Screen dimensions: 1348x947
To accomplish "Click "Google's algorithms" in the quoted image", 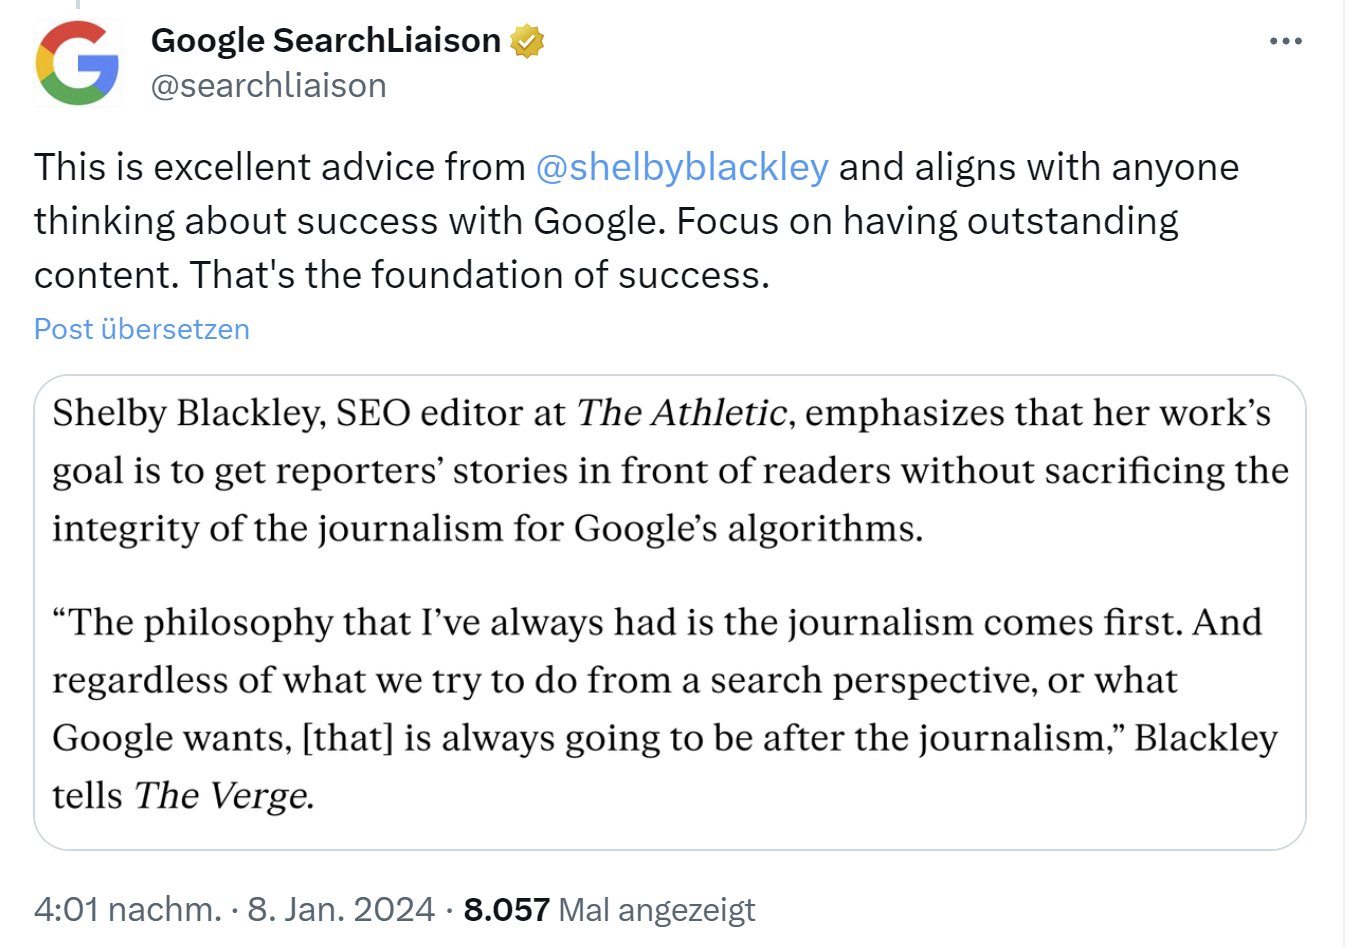I will pyautogui.click(x=748, y=528).
